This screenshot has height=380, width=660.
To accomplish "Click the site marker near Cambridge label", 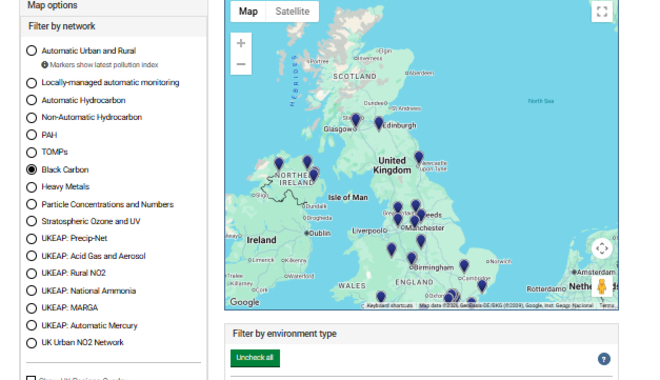I will tap(464, 266).
